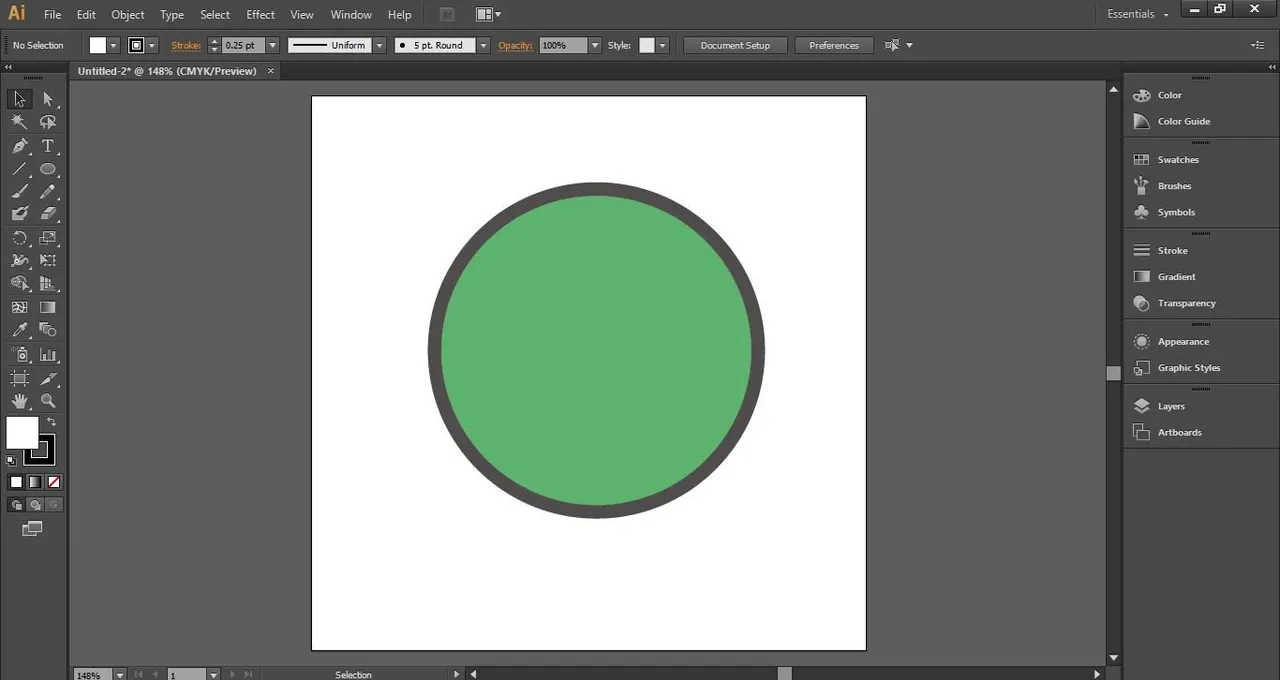Select the Hand tool
Image resolution: width=1280 pixels, height=680 pixels.
point(19,401)
